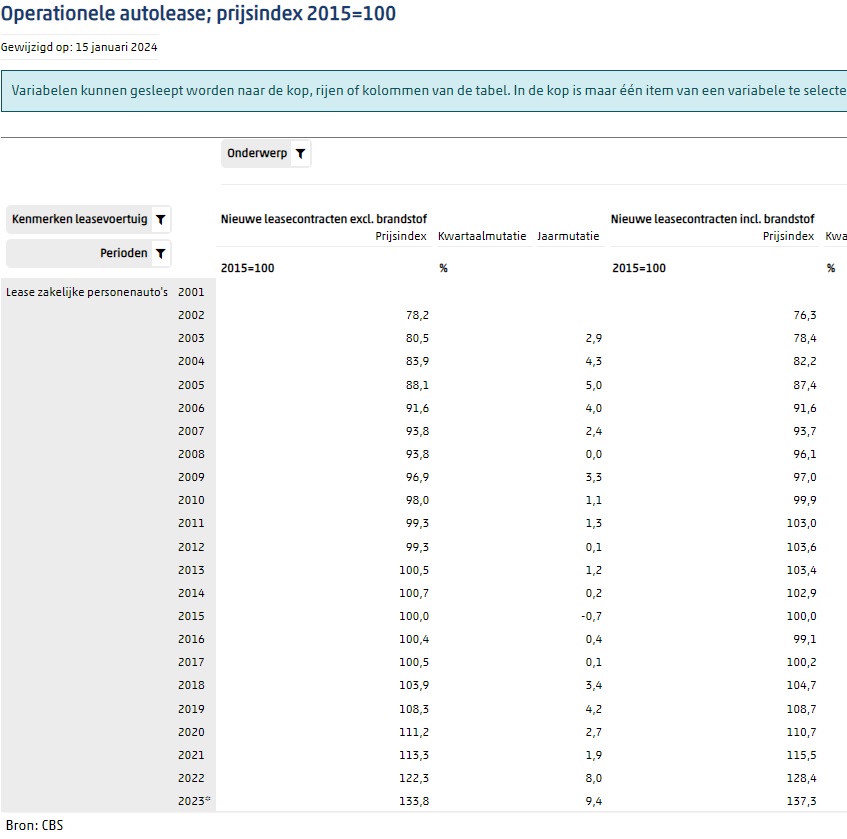
Task: Click the Bron: CBS source note
Action: point(34,825)
